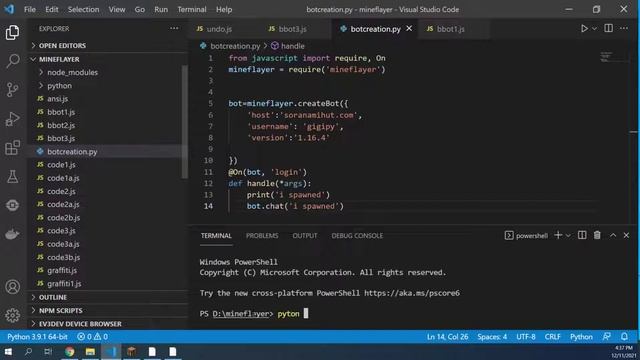This screenshot has height=360, width=640.
Task: Show errors and warnings count in status bar
Action: pyautogui.click(x=92, y=337)
